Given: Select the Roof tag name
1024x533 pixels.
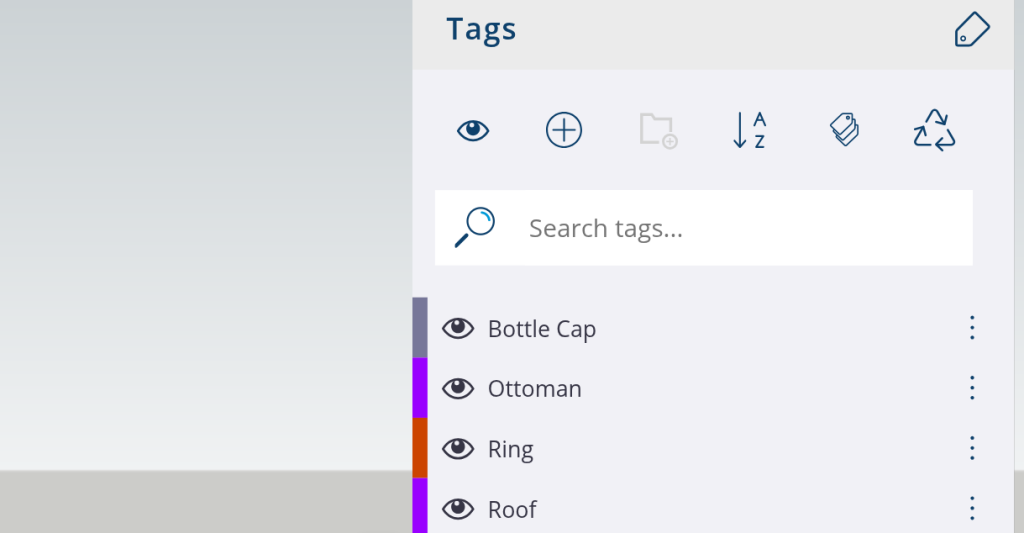Looking at the screenshot, I should [x=512, y=510].
